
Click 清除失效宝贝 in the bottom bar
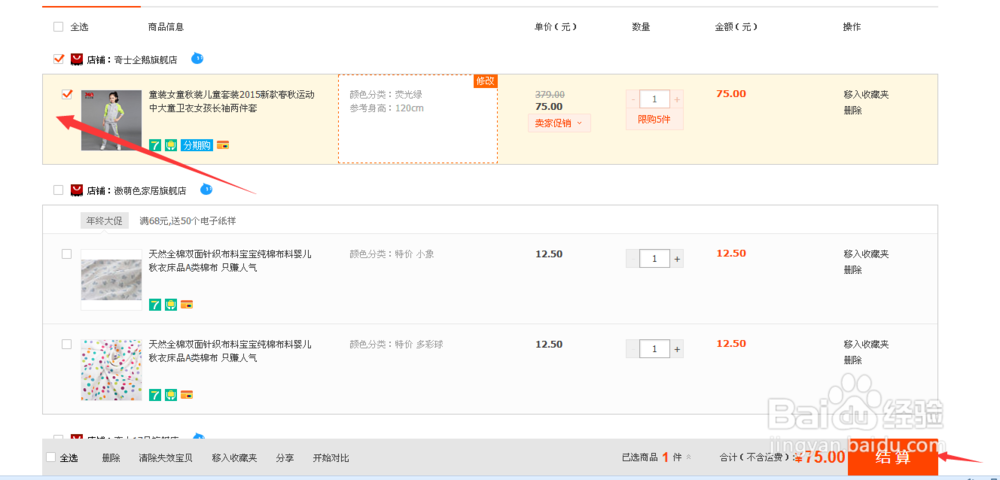[x=166, y=458]
